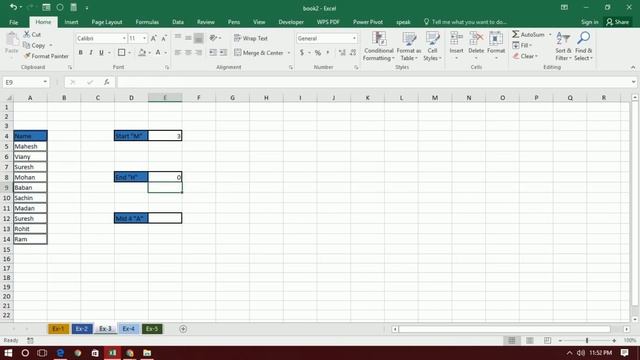Switch to Page Layout view icon
Viewport: 640px width, 360px height.
tap(529, 340)
